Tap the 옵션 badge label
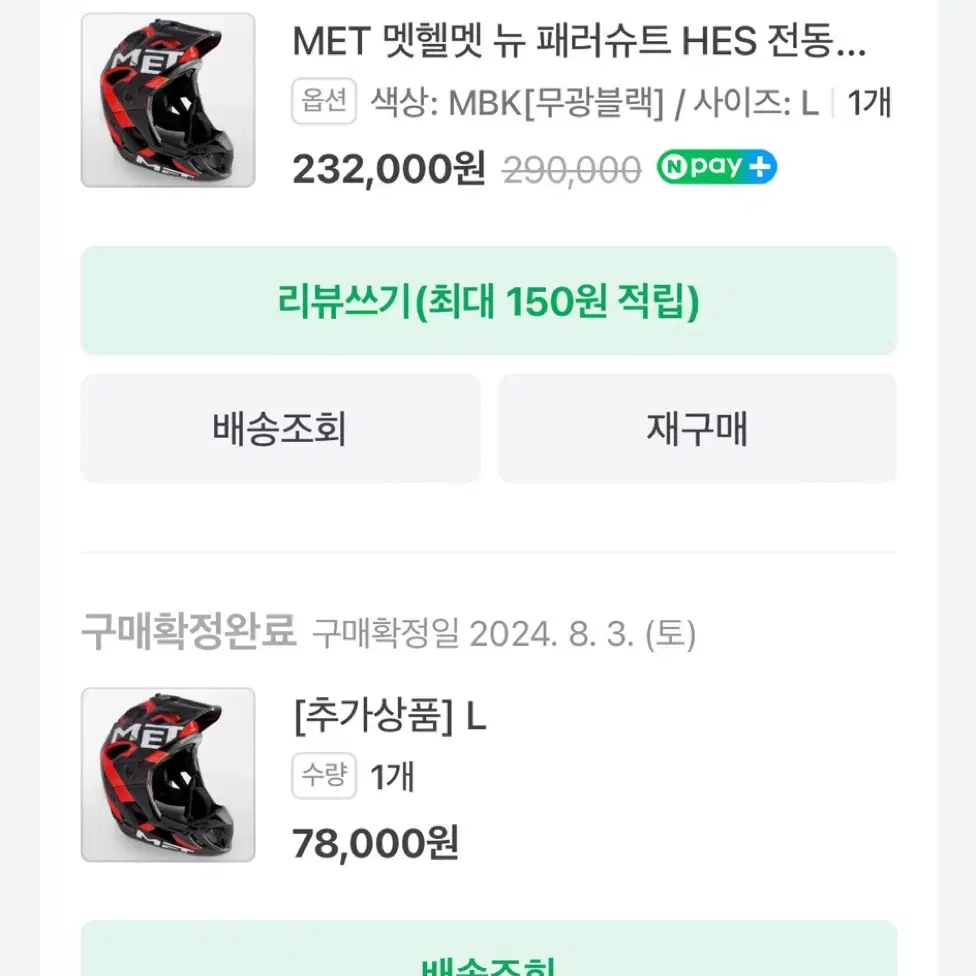The image size is (976, 976). click(x=324, y=101)
